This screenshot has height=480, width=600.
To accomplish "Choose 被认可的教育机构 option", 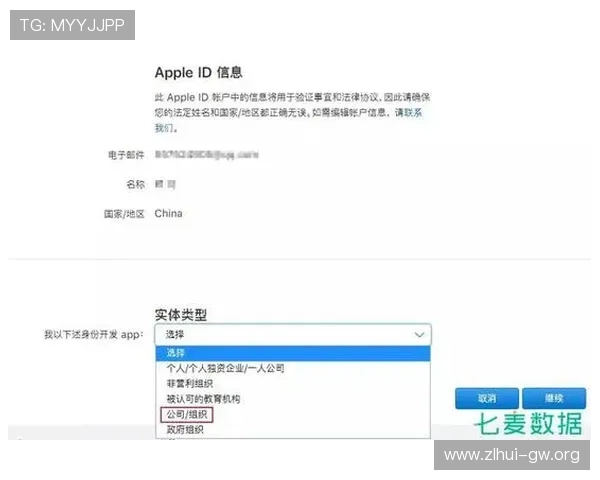I will tap(293, 399).
